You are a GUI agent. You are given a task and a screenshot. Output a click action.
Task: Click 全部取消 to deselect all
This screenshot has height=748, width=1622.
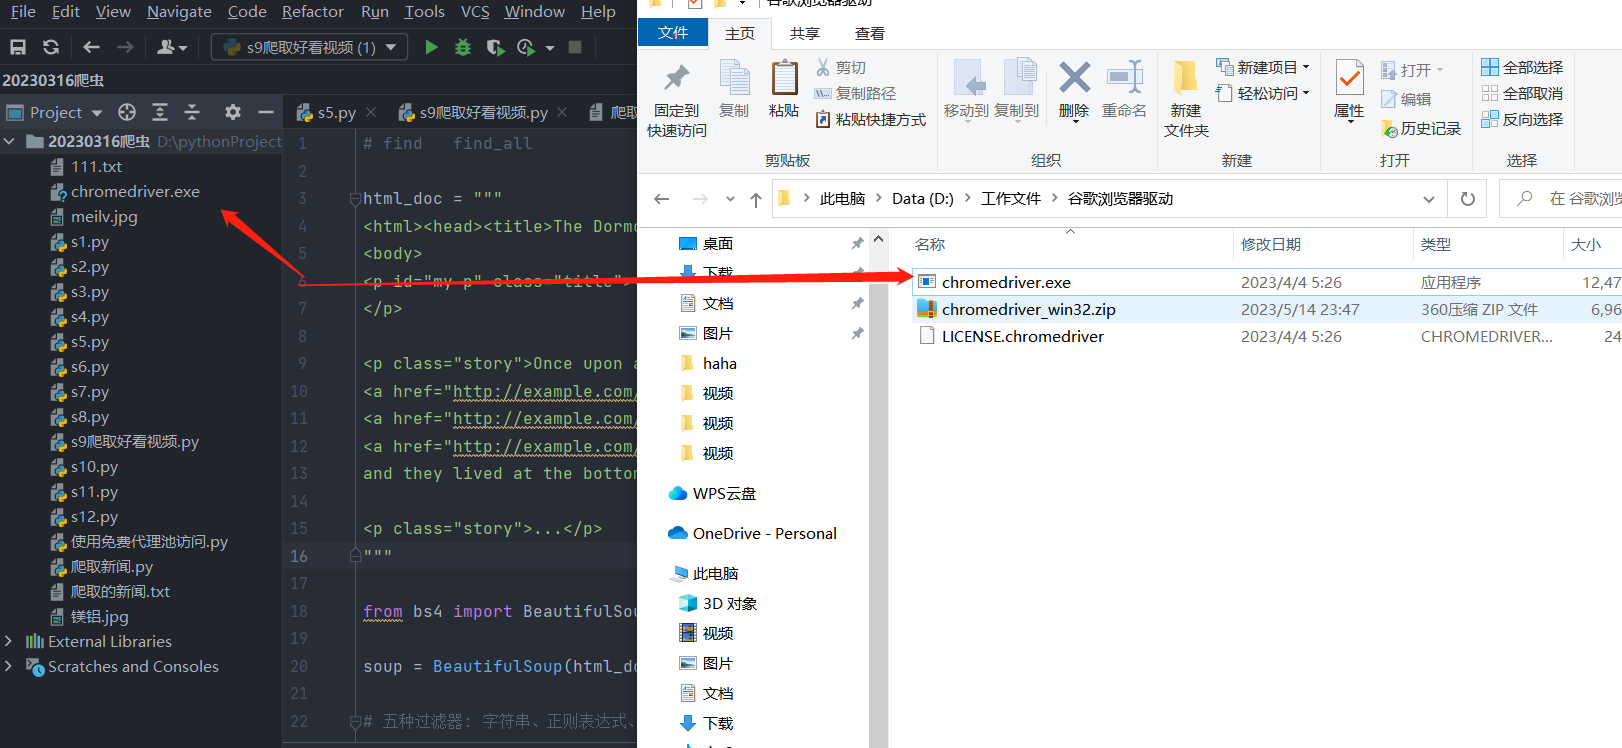[1522, 93]
